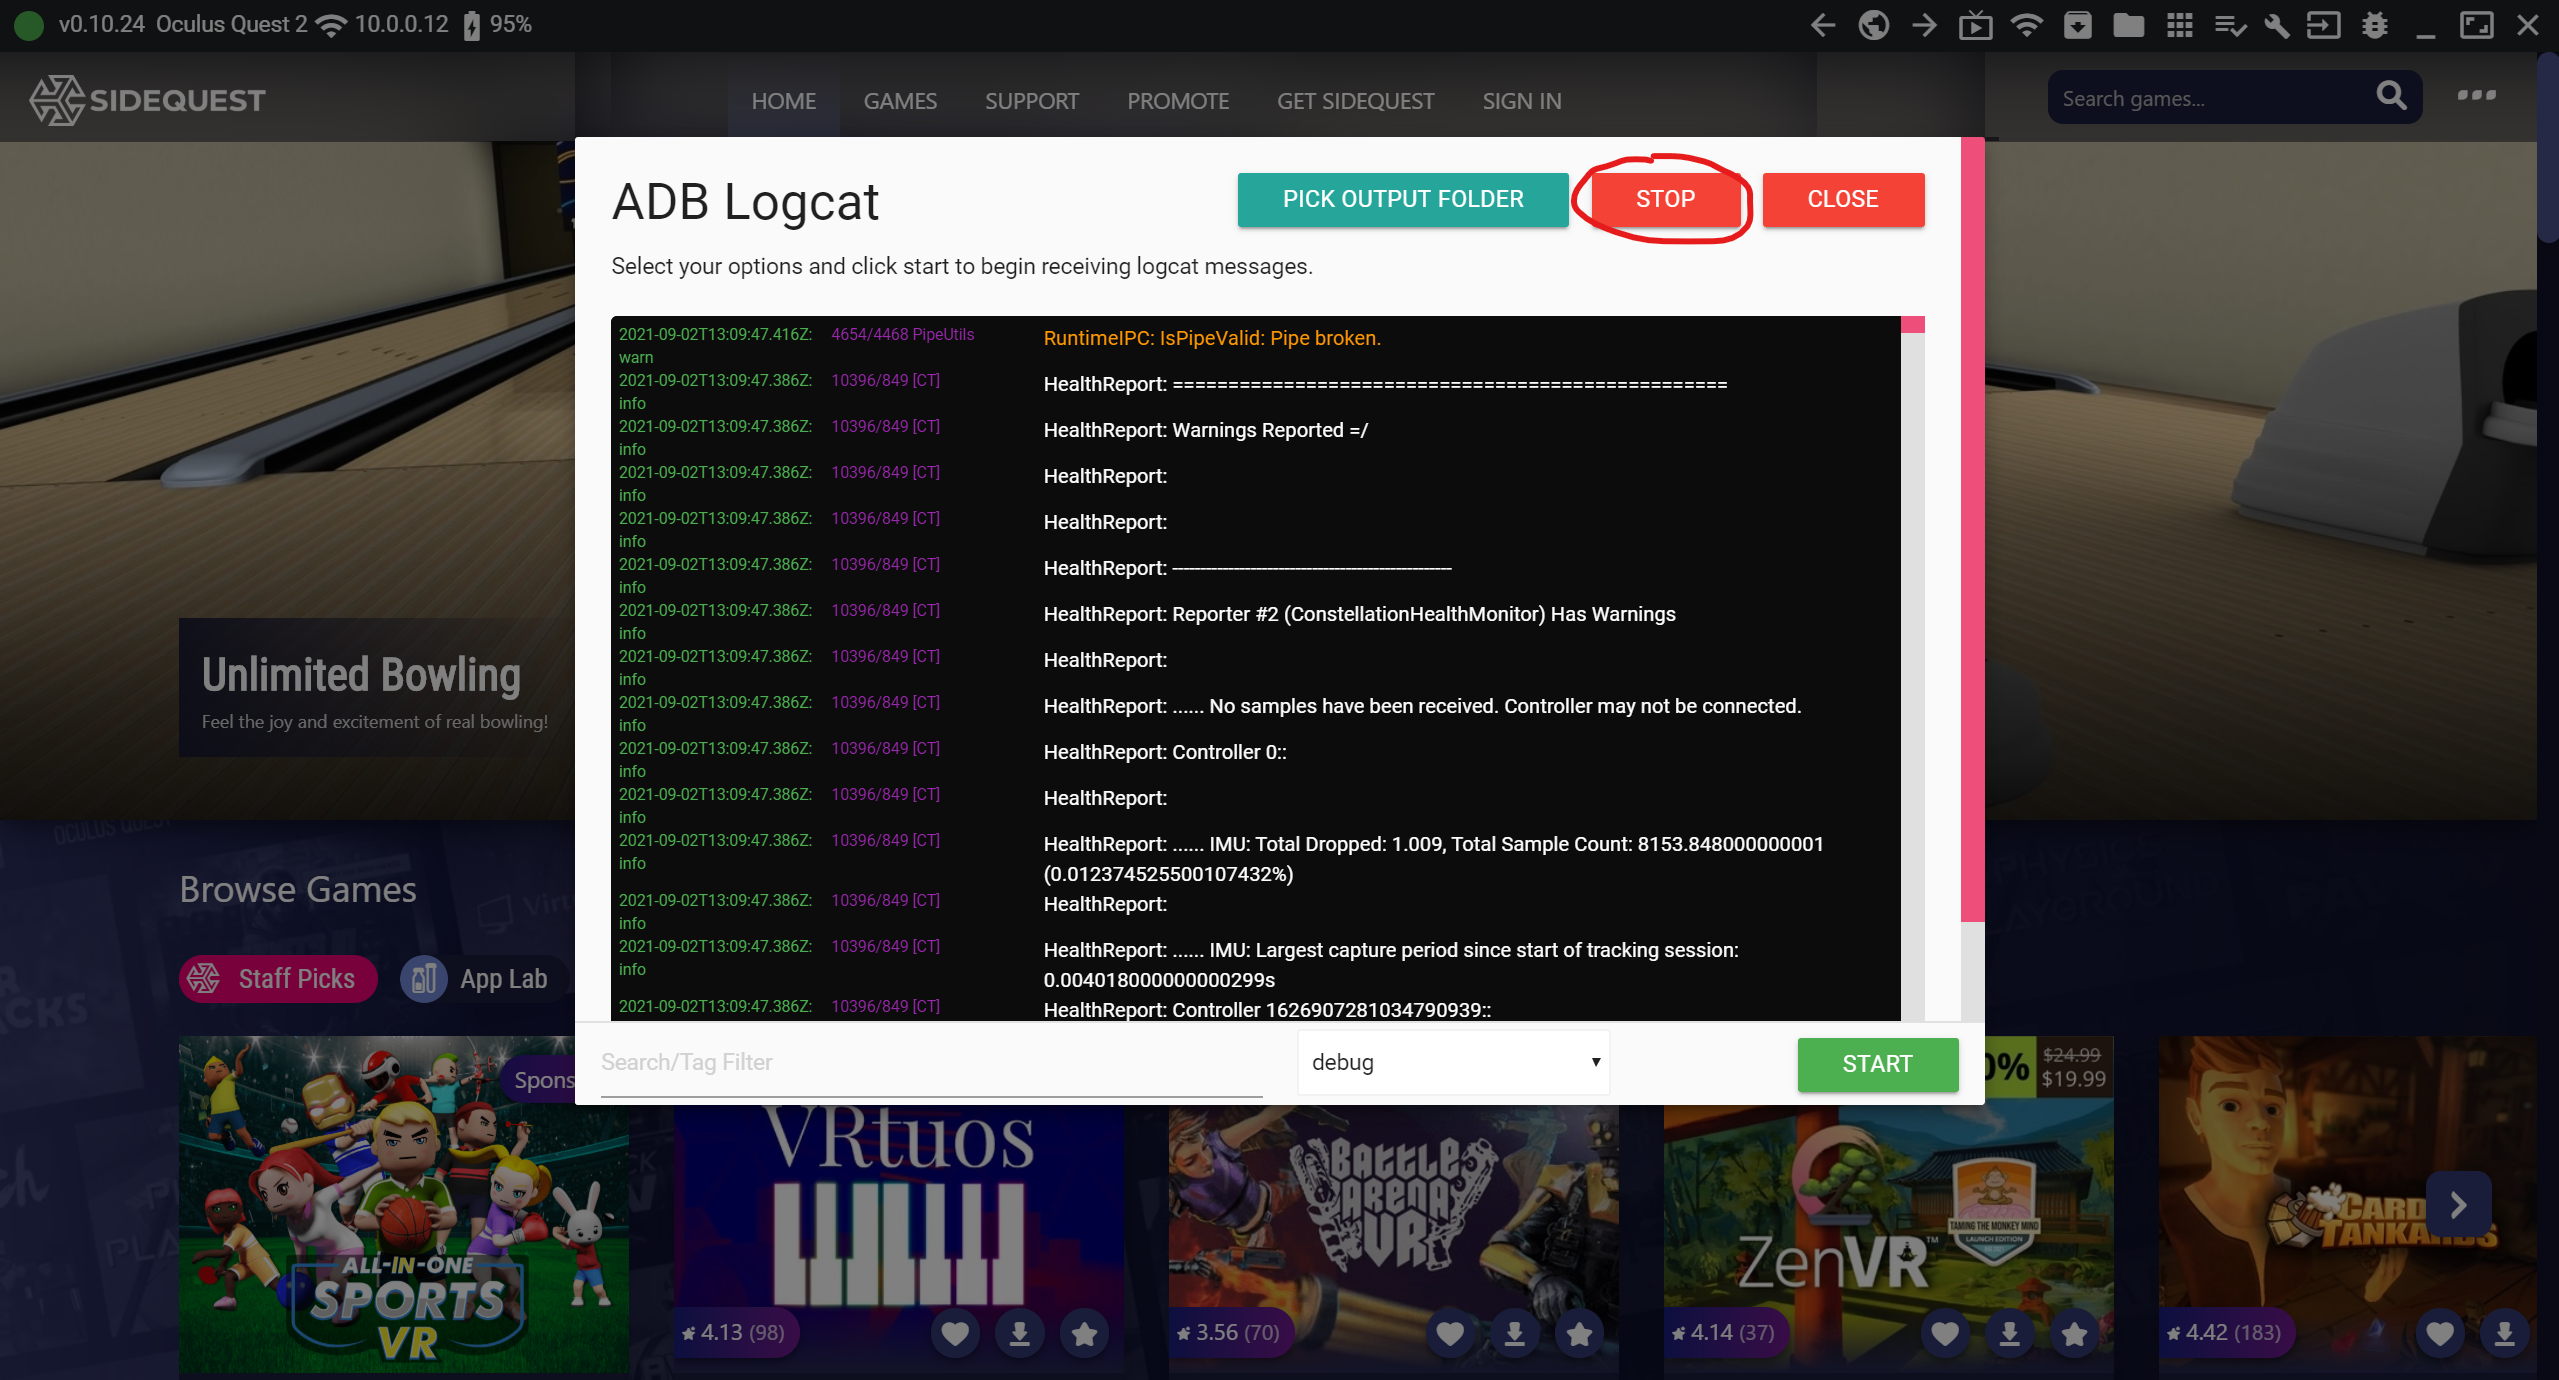2559x1380 pixels.
Task: Open installed apps grid icon
Action: 2179,25
